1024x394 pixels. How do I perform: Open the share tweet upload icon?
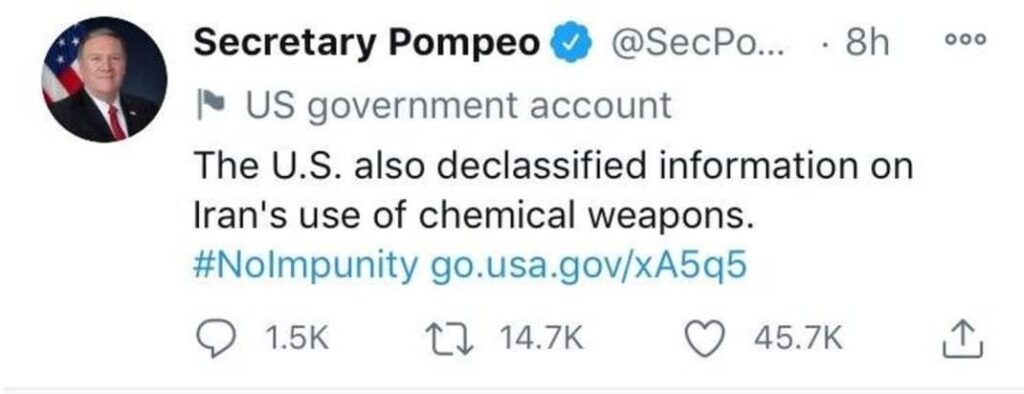(x=963, y=340)
